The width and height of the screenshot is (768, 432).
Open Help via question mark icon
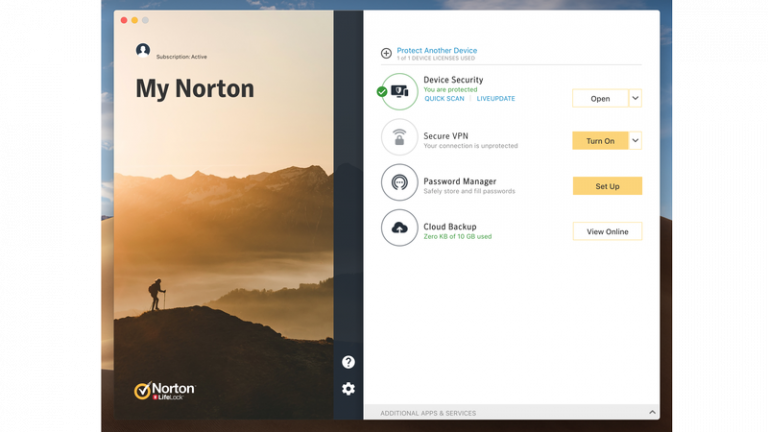coord(348,362)
